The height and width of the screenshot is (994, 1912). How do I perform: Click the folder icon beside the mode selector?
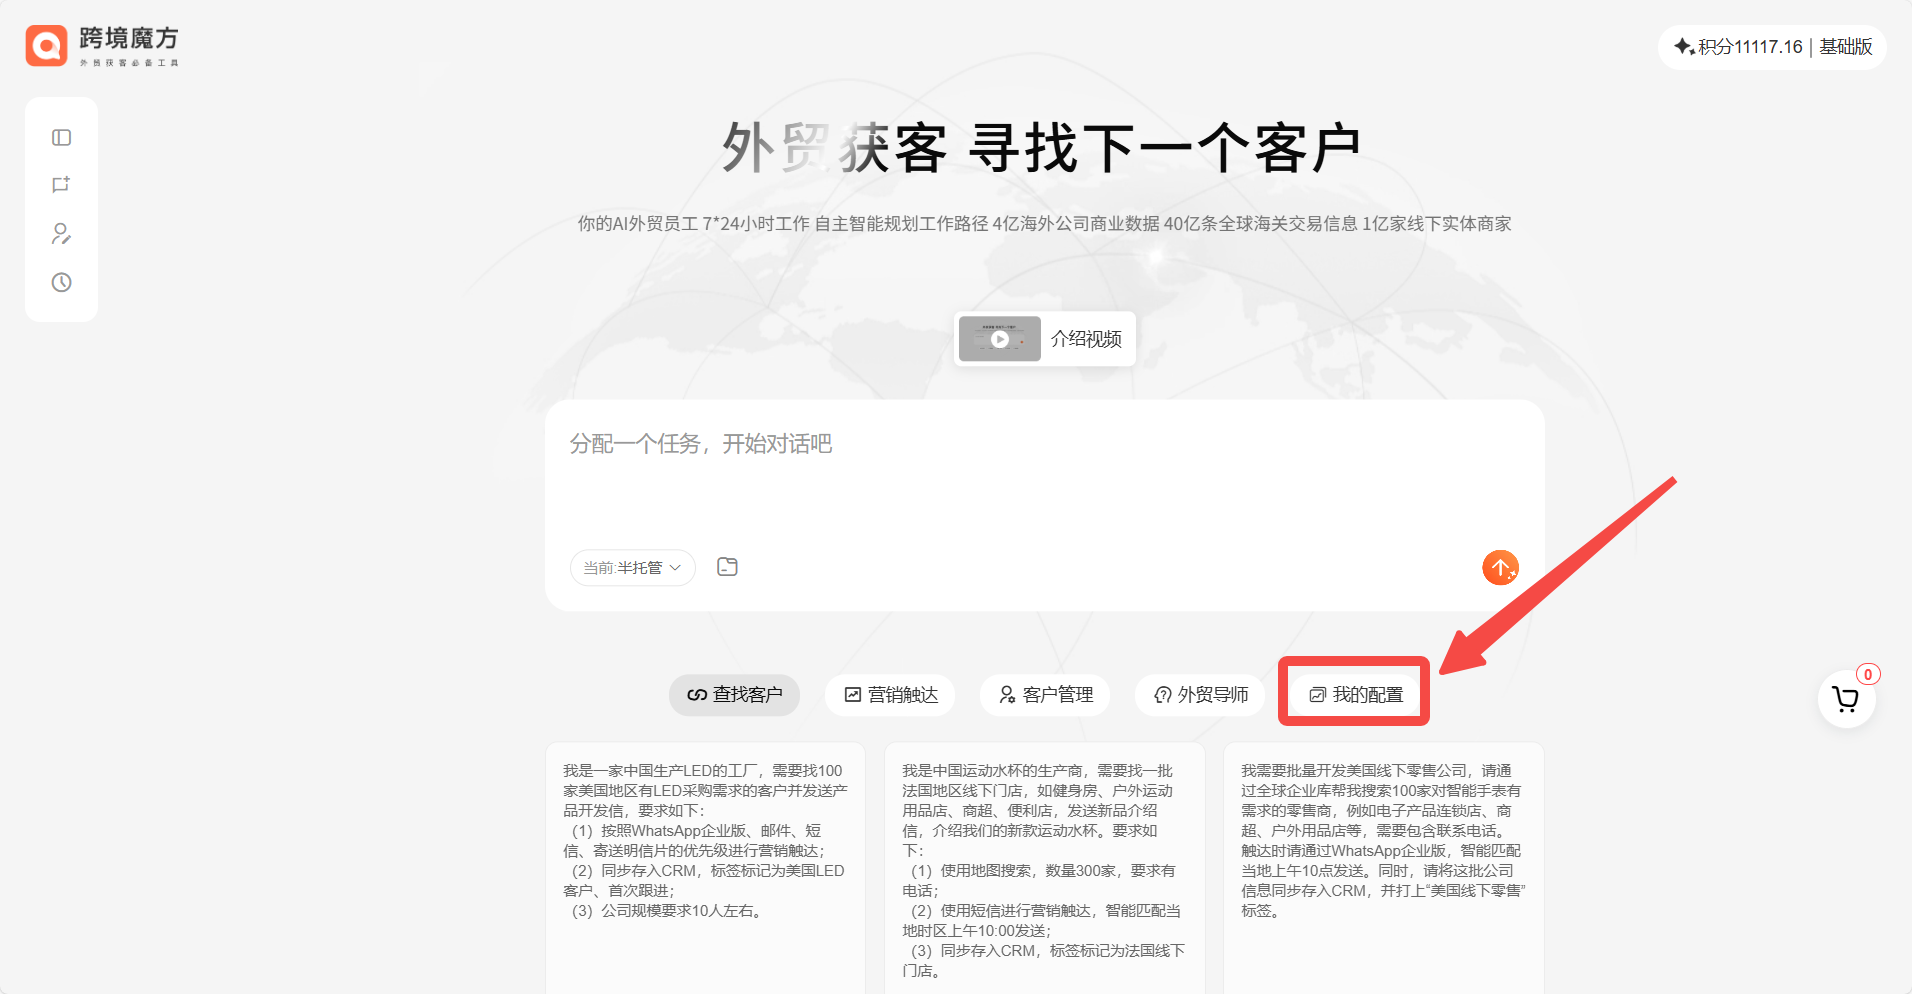[727, 567]
